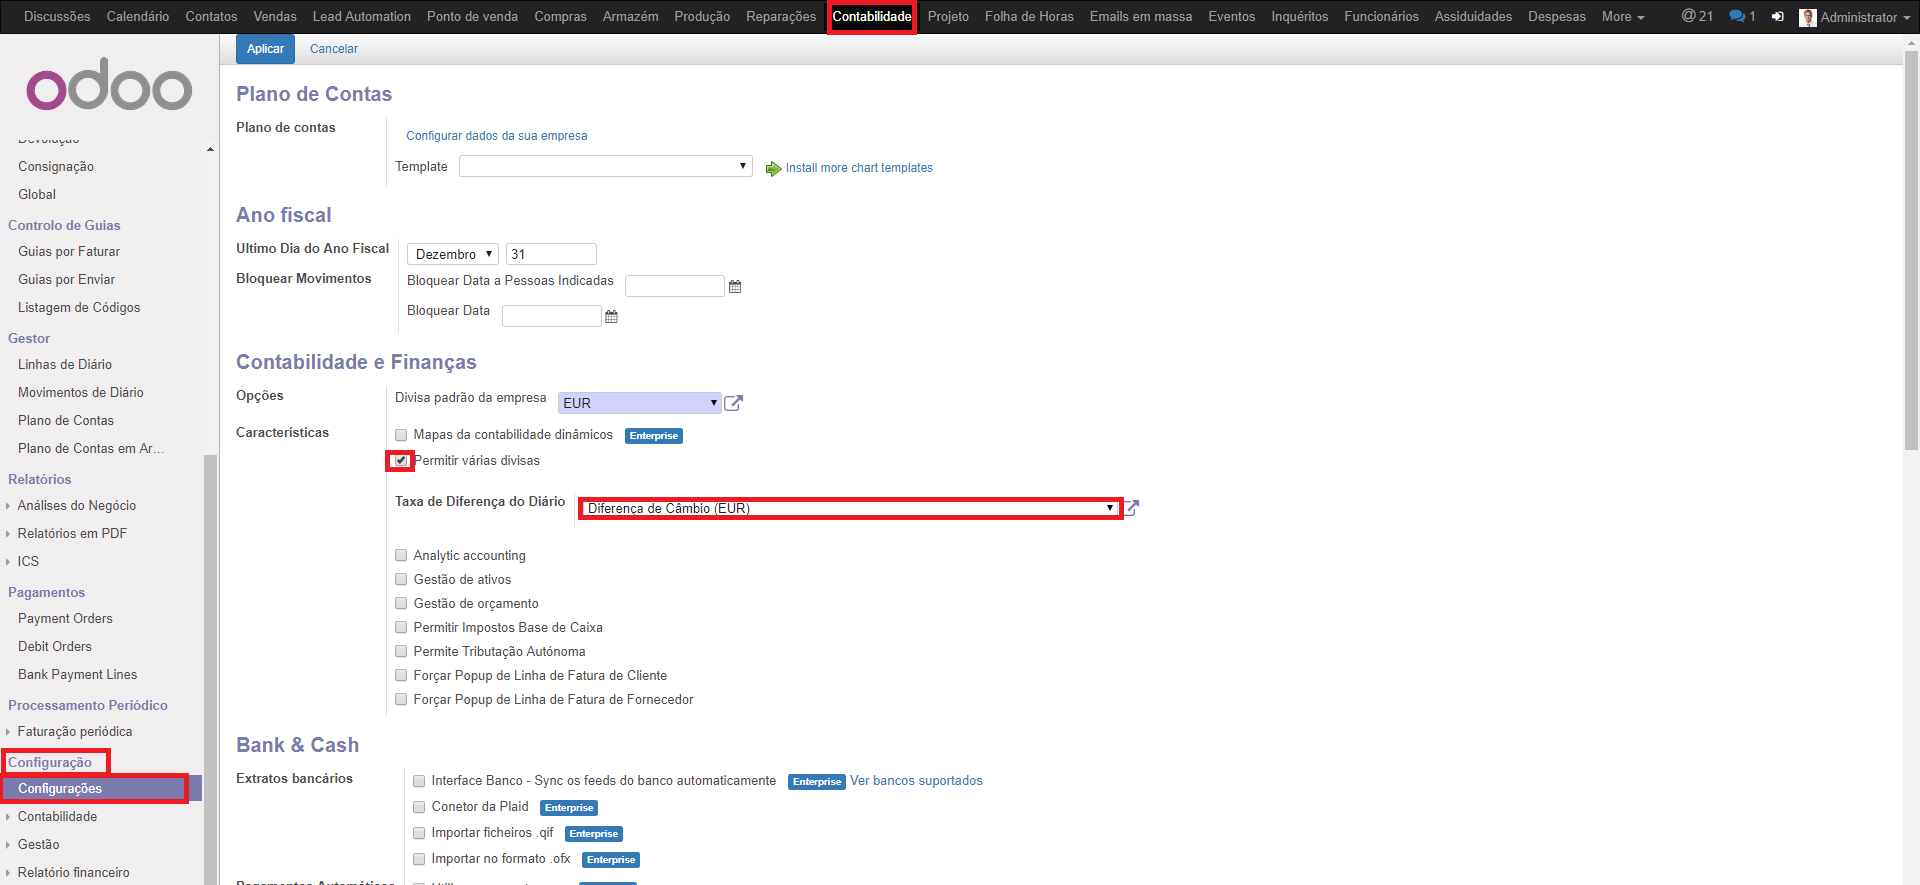Open the More menu in top bar
Viewport: 1920px width, 885px height.
(1622, 16)
